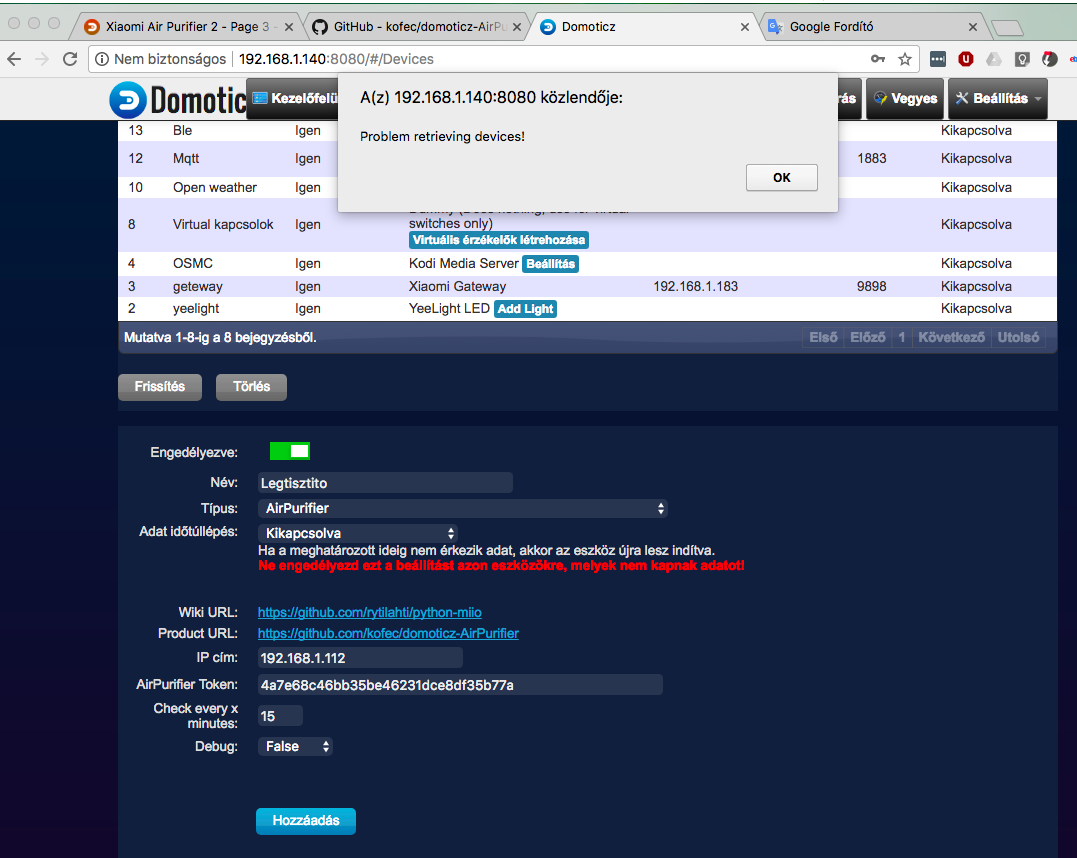
Task: Select the yeelight row
Action: click(587, 309)
